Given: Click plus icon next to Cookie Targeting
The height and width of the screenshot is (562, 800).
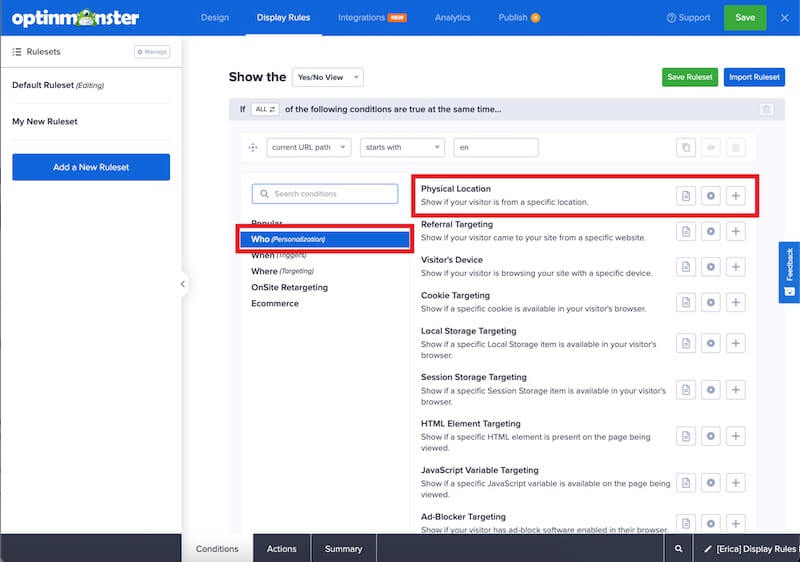Looking at the screenshot, I should [736, 303].
